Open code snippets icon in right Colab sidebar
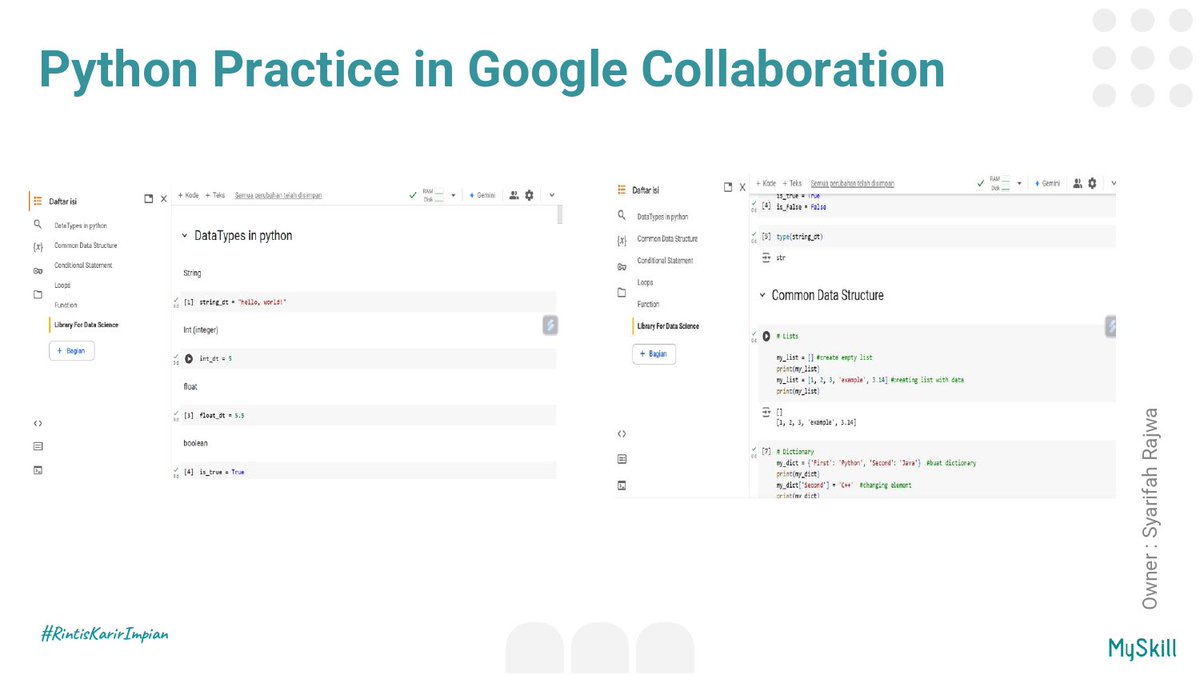Screen dimensions: 1200x675 point(622,434)
